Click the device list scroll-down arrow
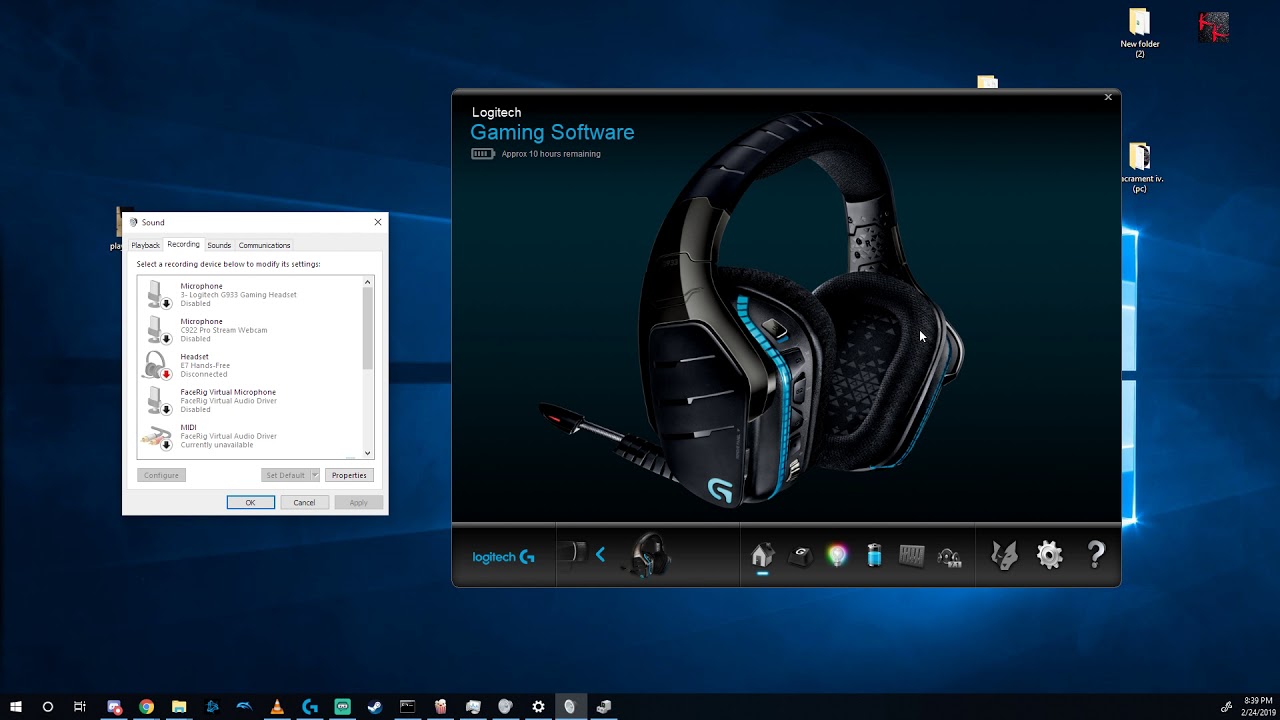The height and width of the screenshot is (720, 1280). (368, 453)
